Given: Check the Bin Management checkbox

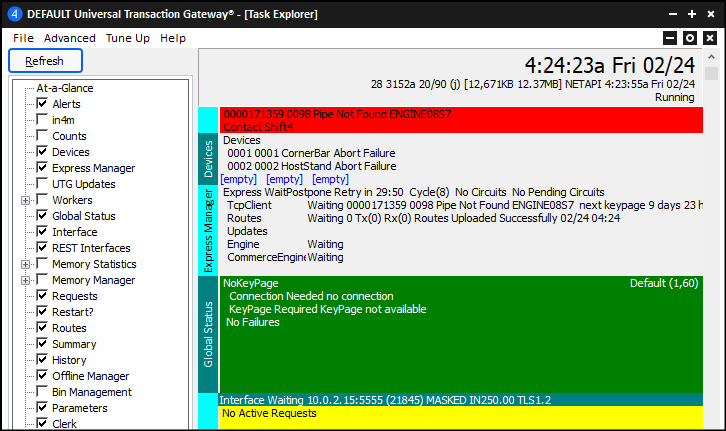Looking at the screenshot, I should (42, 392).
